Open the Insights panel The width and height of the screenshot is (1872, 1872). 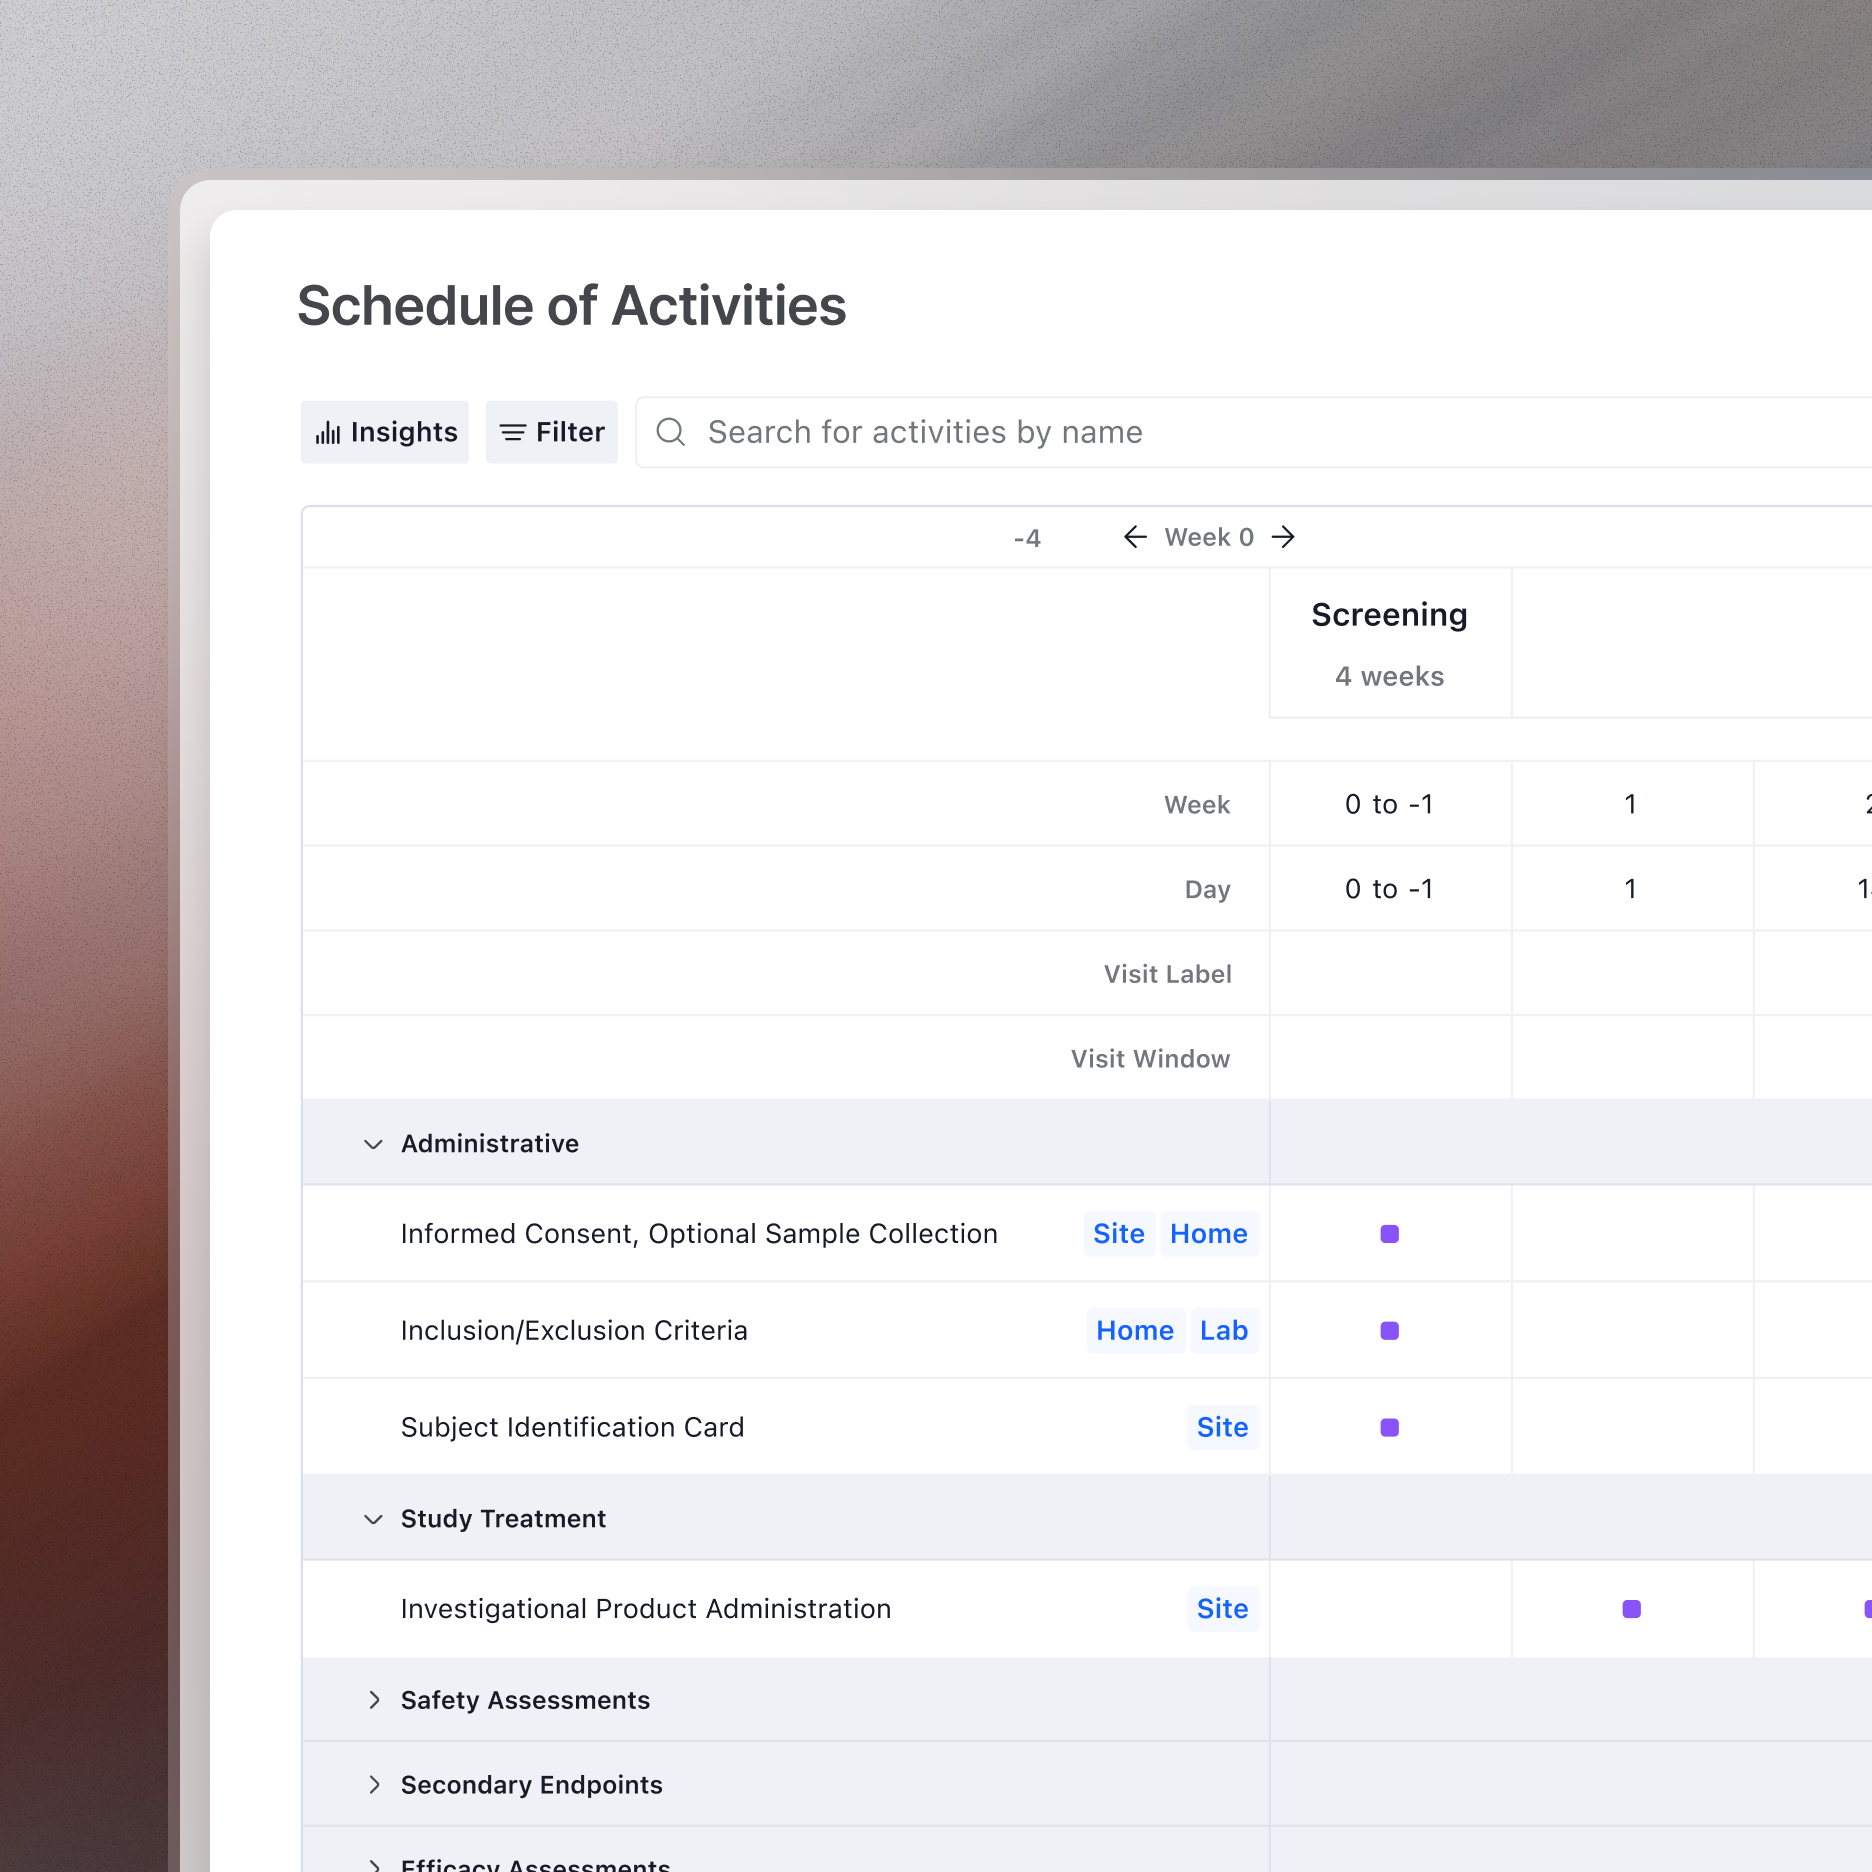384,432
